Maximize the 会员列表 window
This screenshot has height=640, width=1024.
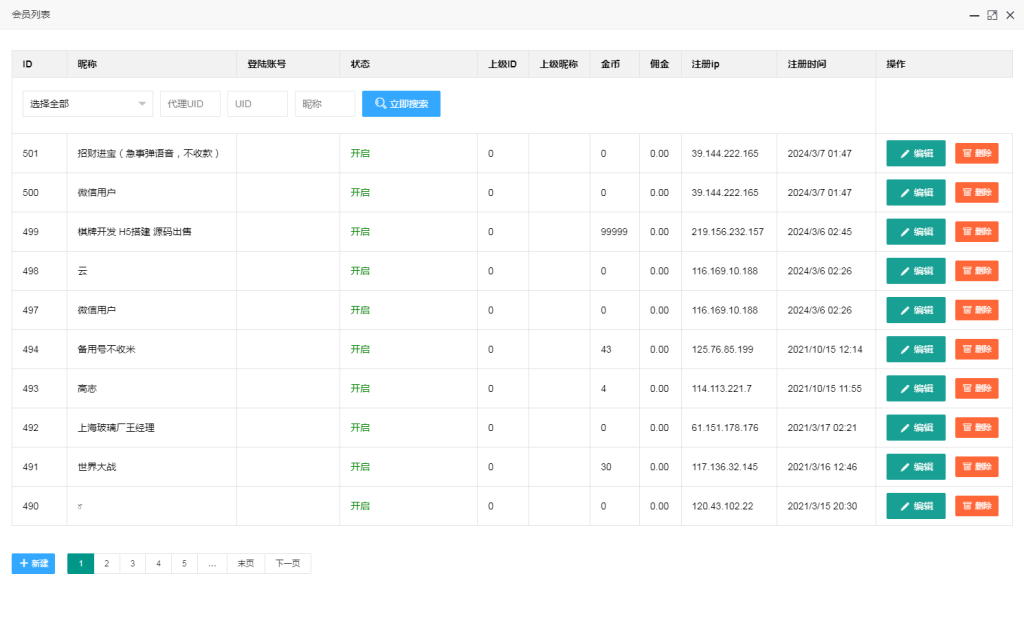click(x=991, y=15)
